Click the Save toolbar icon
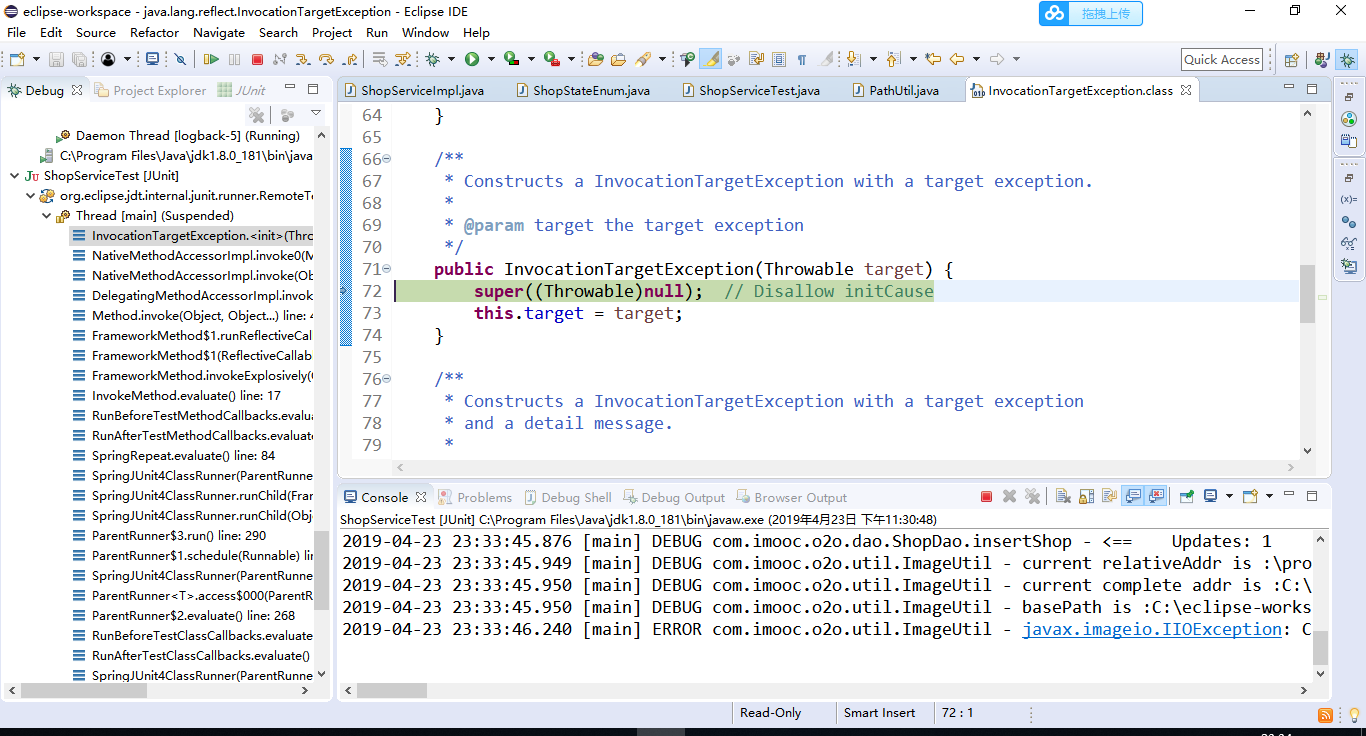Image resolution: width=1366 pixels, height=736 pixels. click(56, 59)
